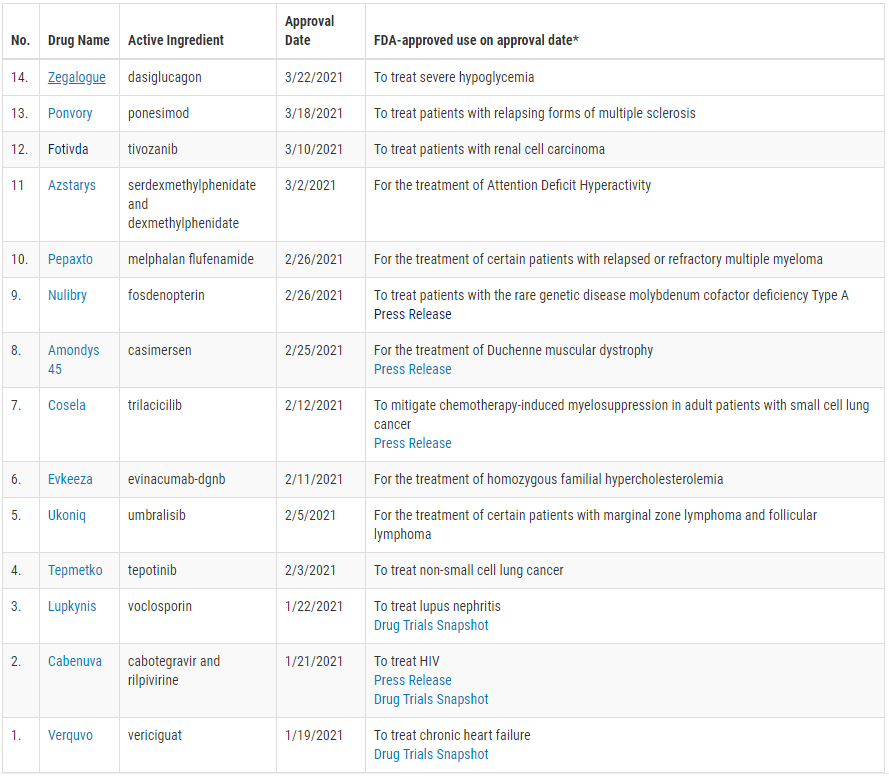Image resolution: width=889 pixels, height=777 pixels.
Task: Click the 3/18/2021 approval date
Action: [314, 113]
